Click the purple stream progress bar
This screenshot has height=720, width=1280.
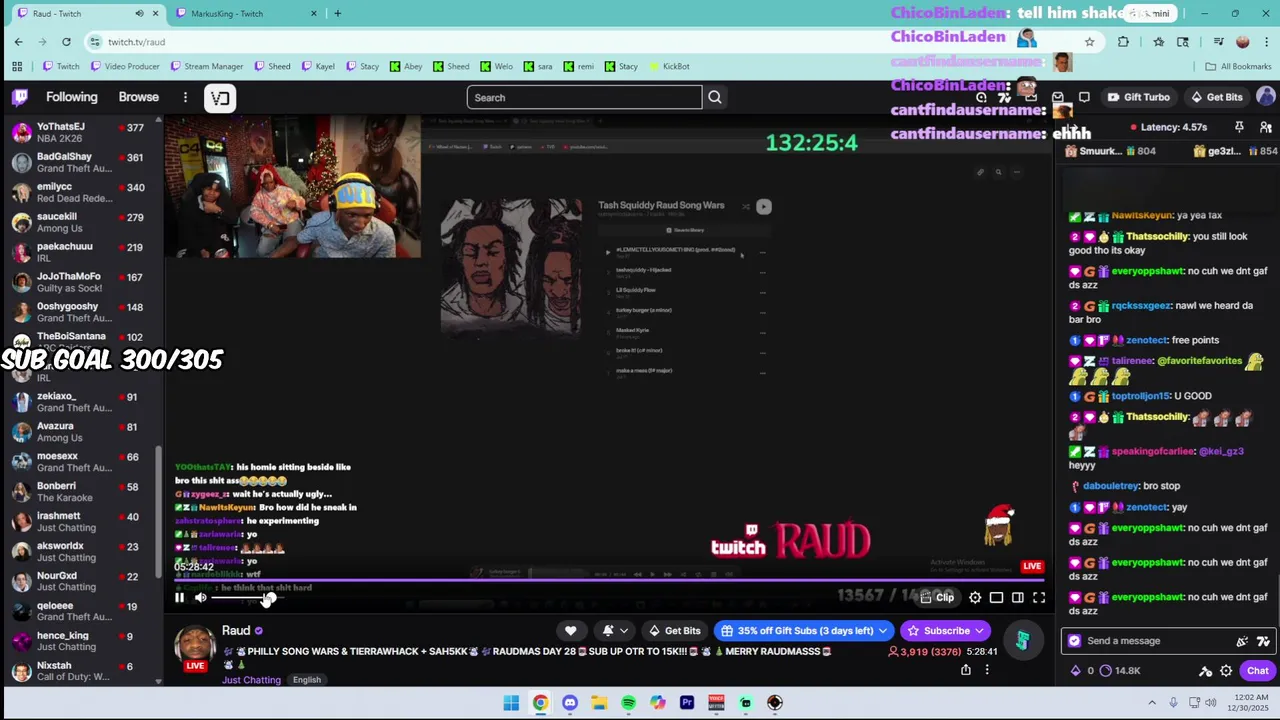click(608, 580)
